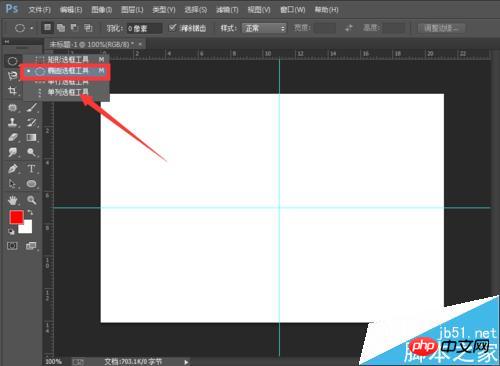Open the red foreground color swatch

click(16, 217)
